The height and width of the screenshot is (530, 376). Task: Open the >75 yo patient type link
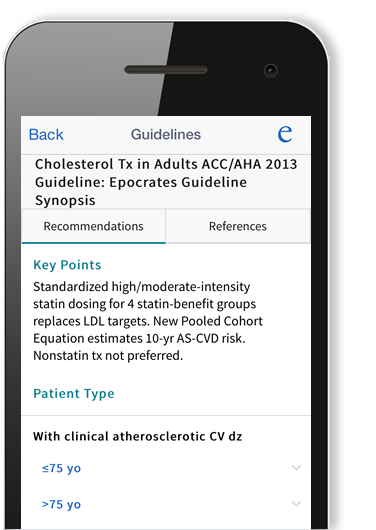[x=61, y=505]
